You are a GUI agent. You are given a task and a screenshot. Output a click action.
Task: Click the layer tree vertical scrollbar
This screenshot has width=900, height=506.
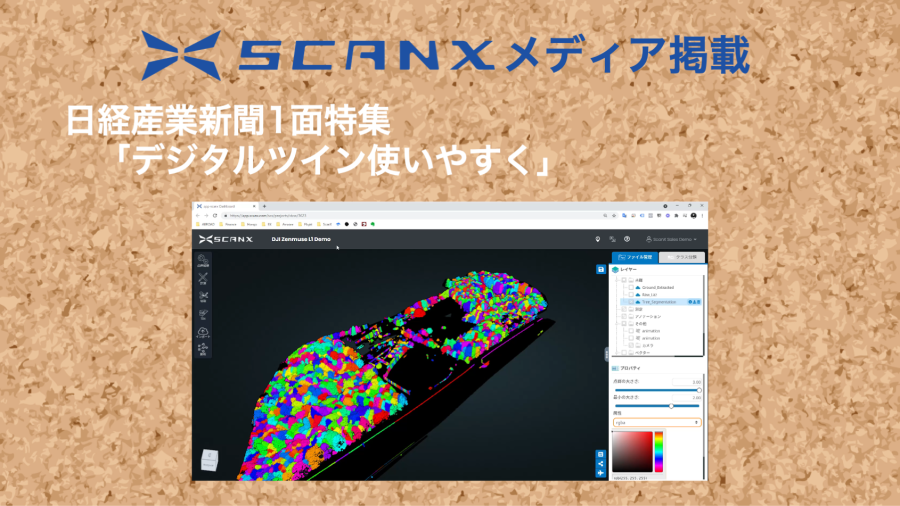pos(703,316)
